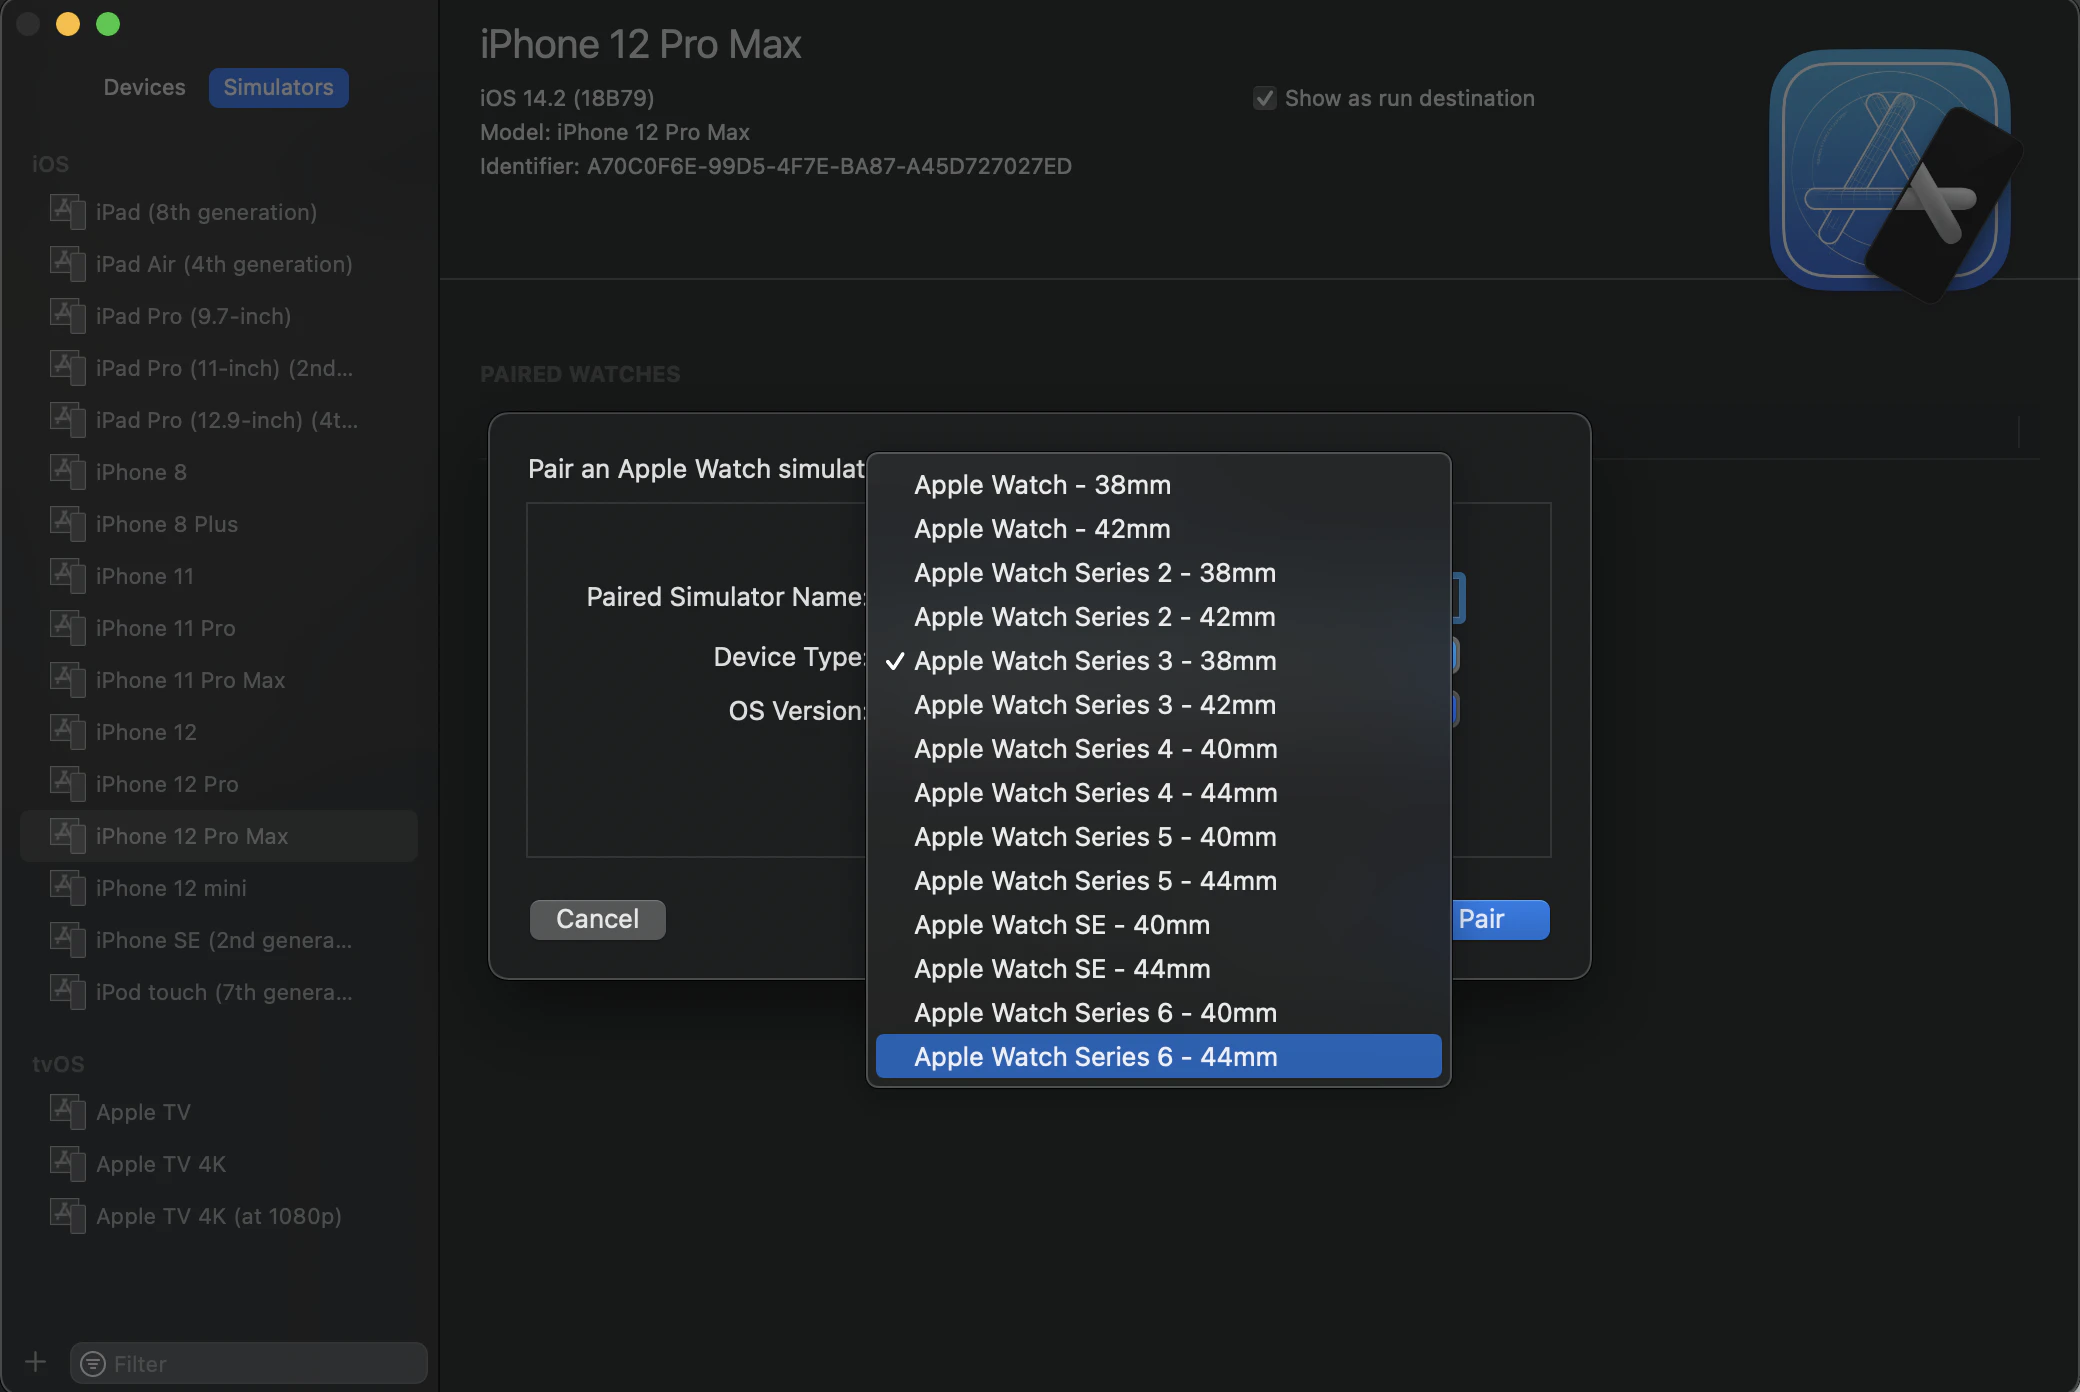The height and width of the screenshot is (1392, 2080).
Task: Select Apple Watch SE - 44mm
Action: 1158,969
